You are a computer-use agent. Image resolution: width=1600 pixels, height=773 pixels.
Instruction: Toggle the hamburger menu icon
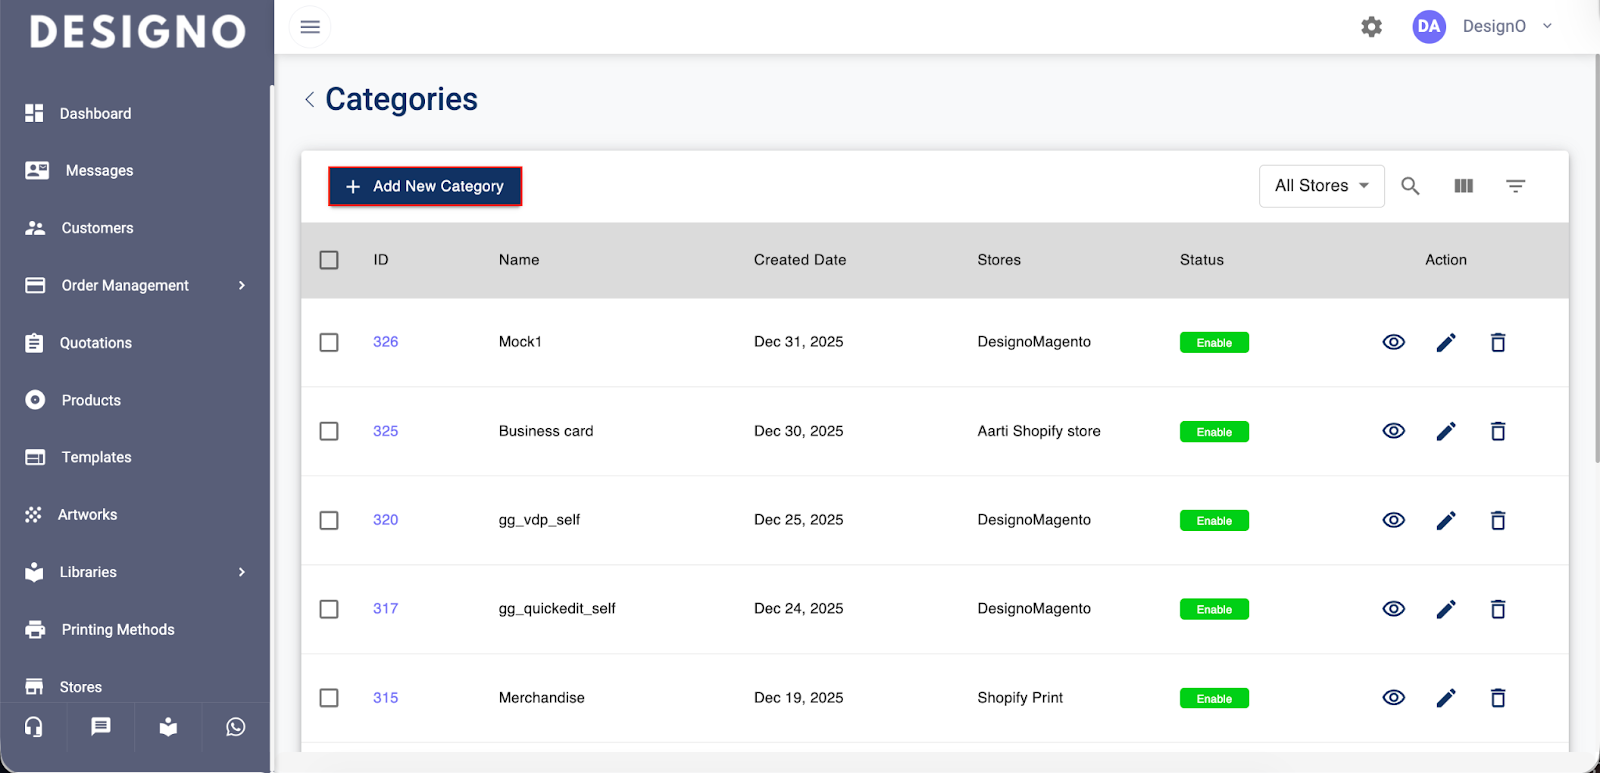point(310,27)
